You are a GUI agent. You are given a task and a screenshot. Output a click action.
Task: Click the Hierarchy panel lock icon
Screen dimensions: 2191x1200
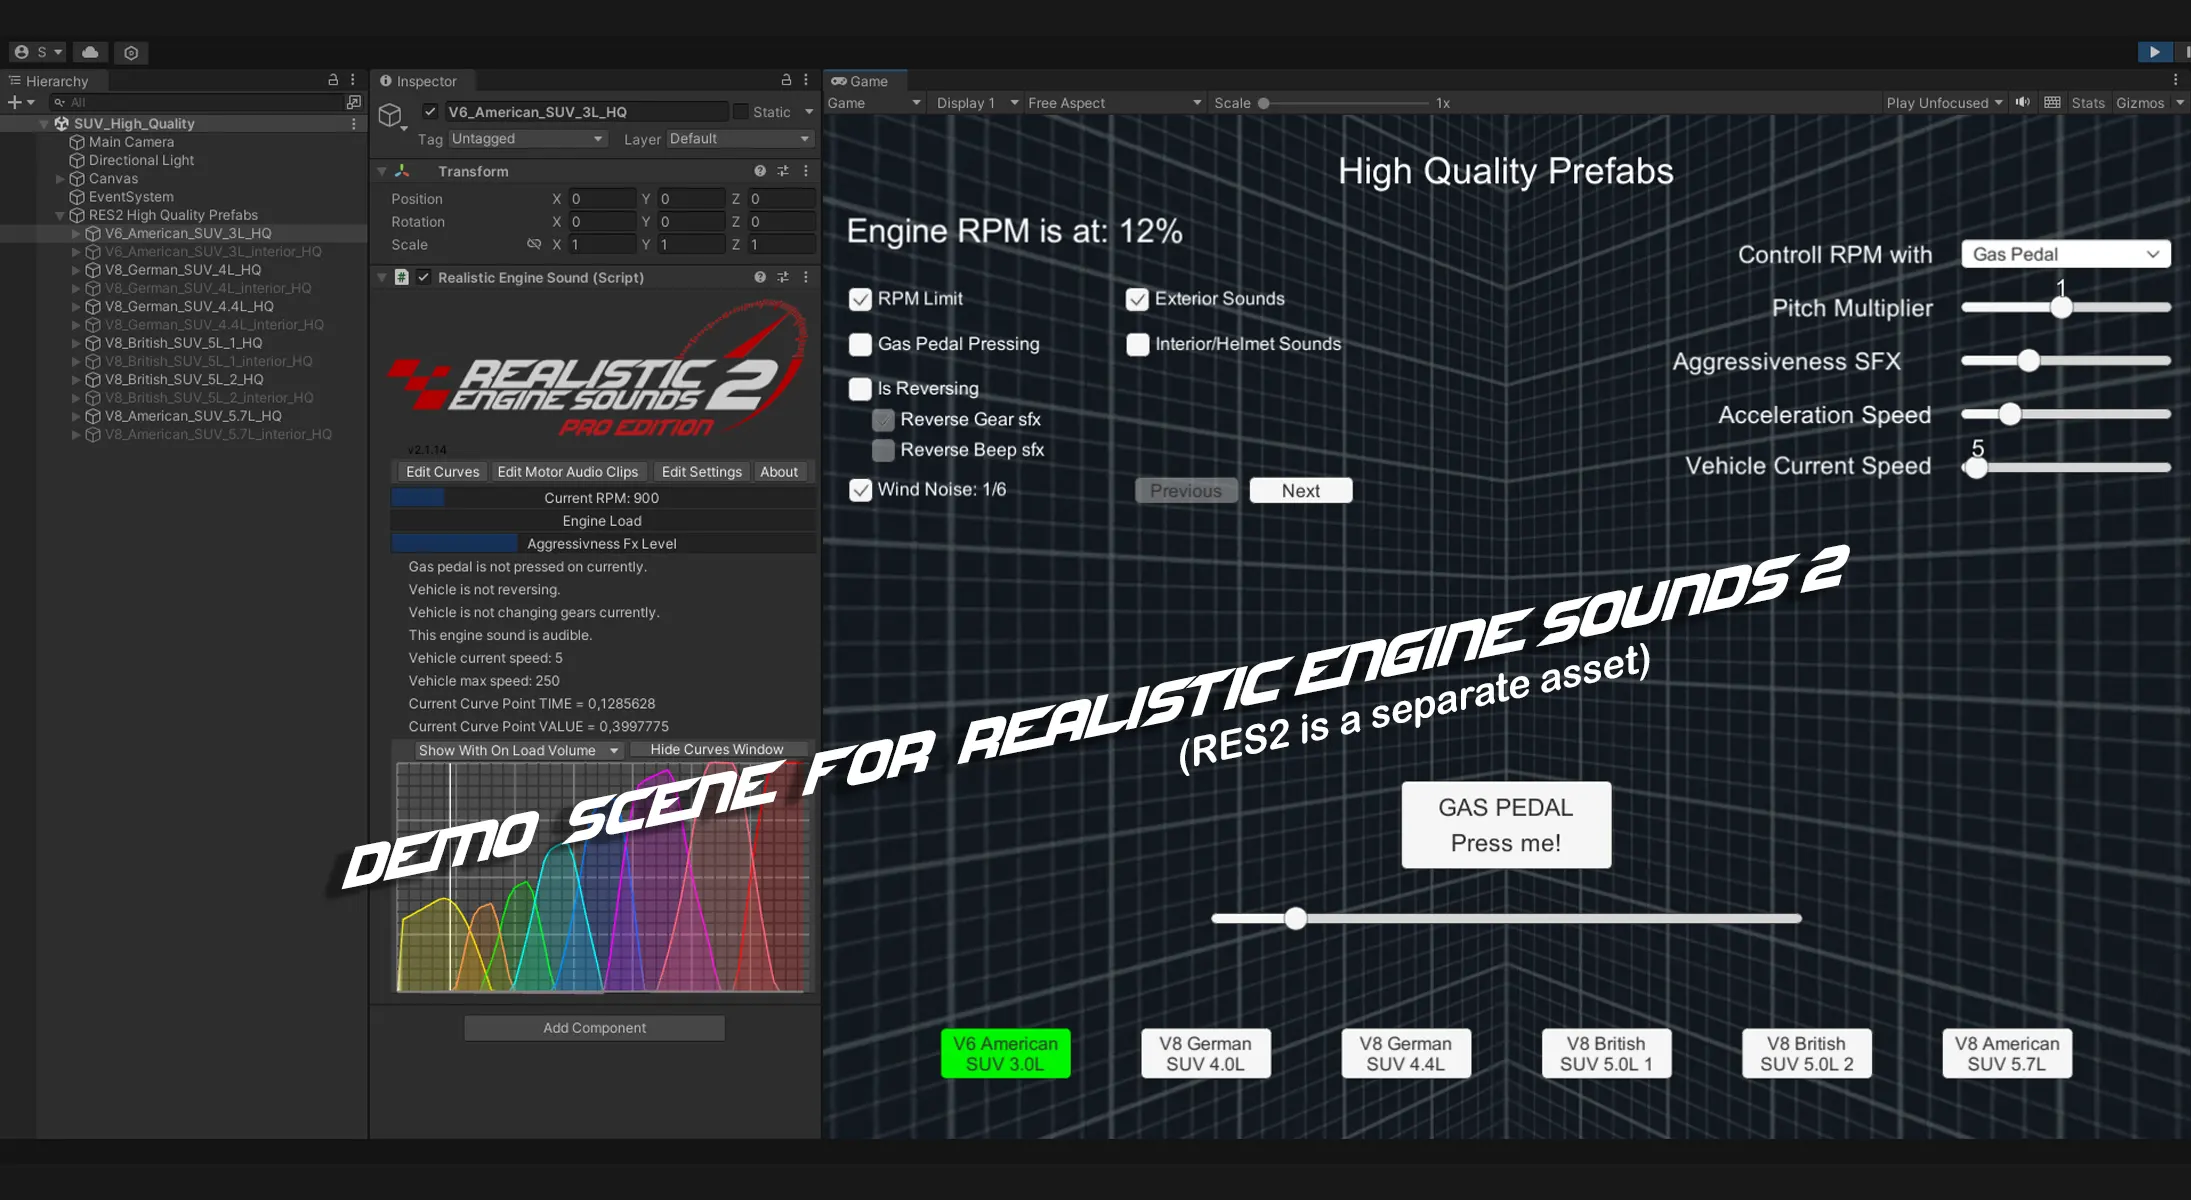click(x=333, y=80)
